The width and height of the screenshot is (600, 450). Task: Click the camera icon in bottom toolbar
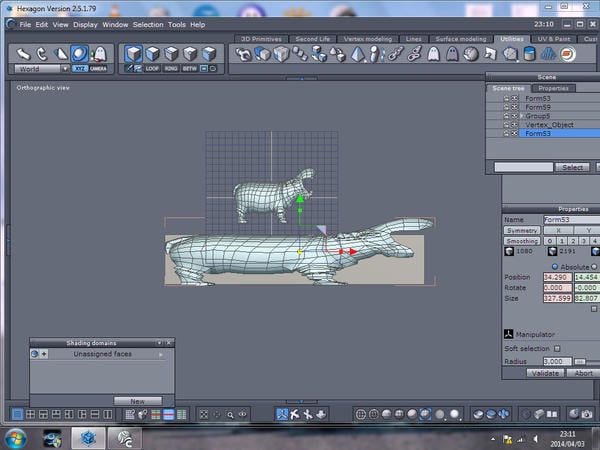tap(588, 413)
